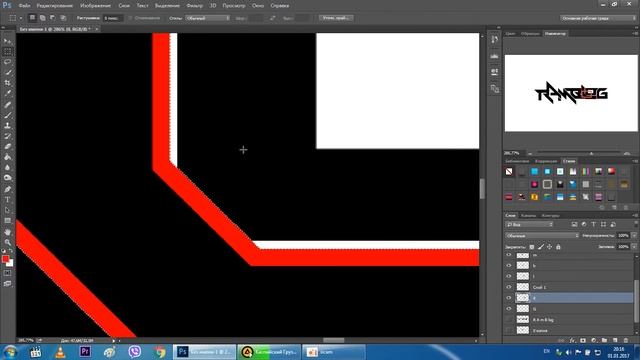
Task: Select the Crop tool
Action: tap(7, 83)
